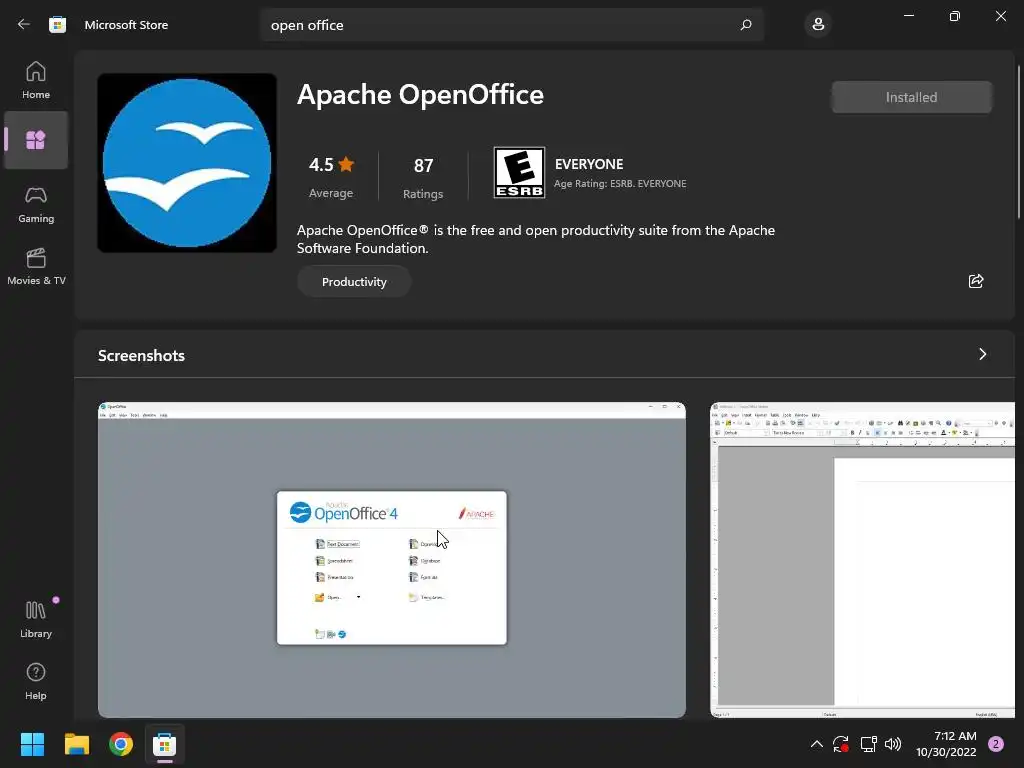Expand Screenshots section with the chevron
Viewport: 1024px width, 768px height.
(982, 354)
